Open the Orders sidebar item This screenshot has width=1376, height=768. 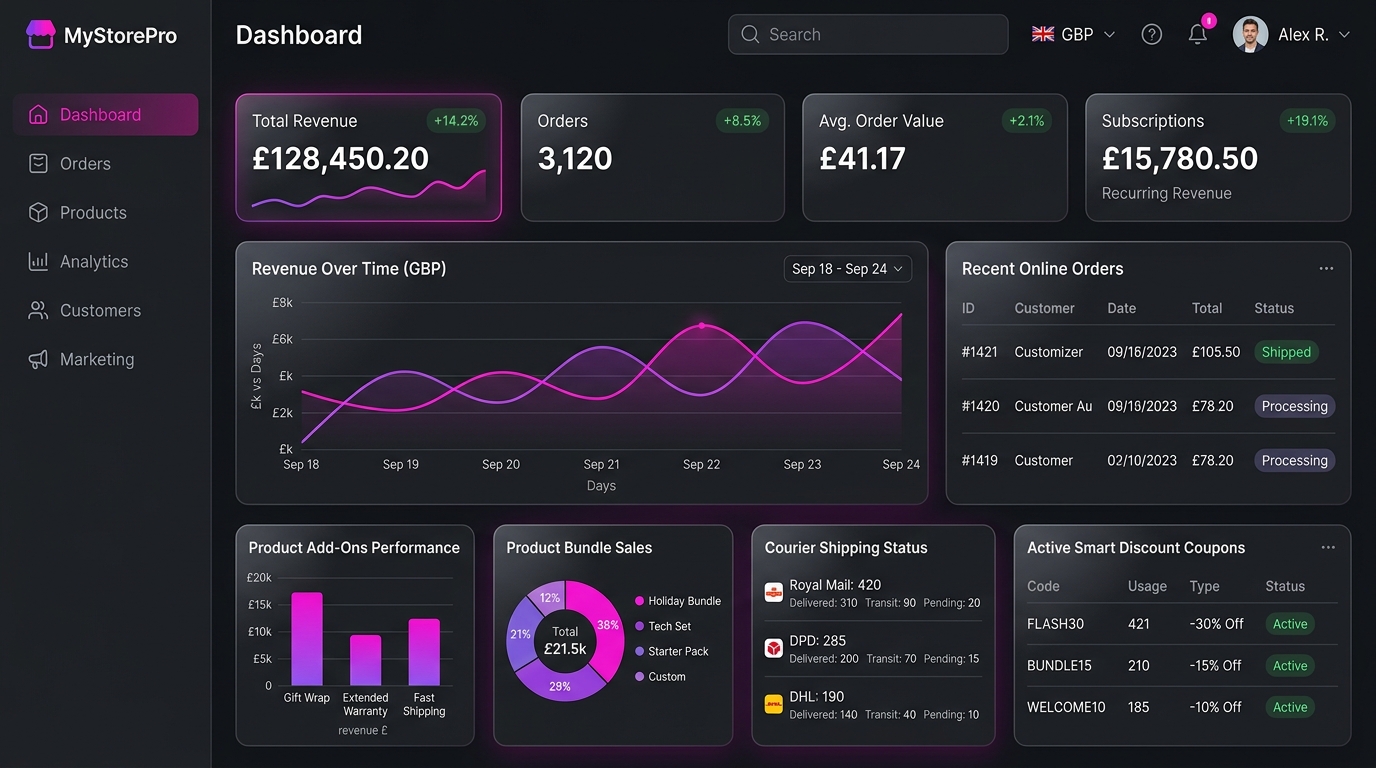106,164
